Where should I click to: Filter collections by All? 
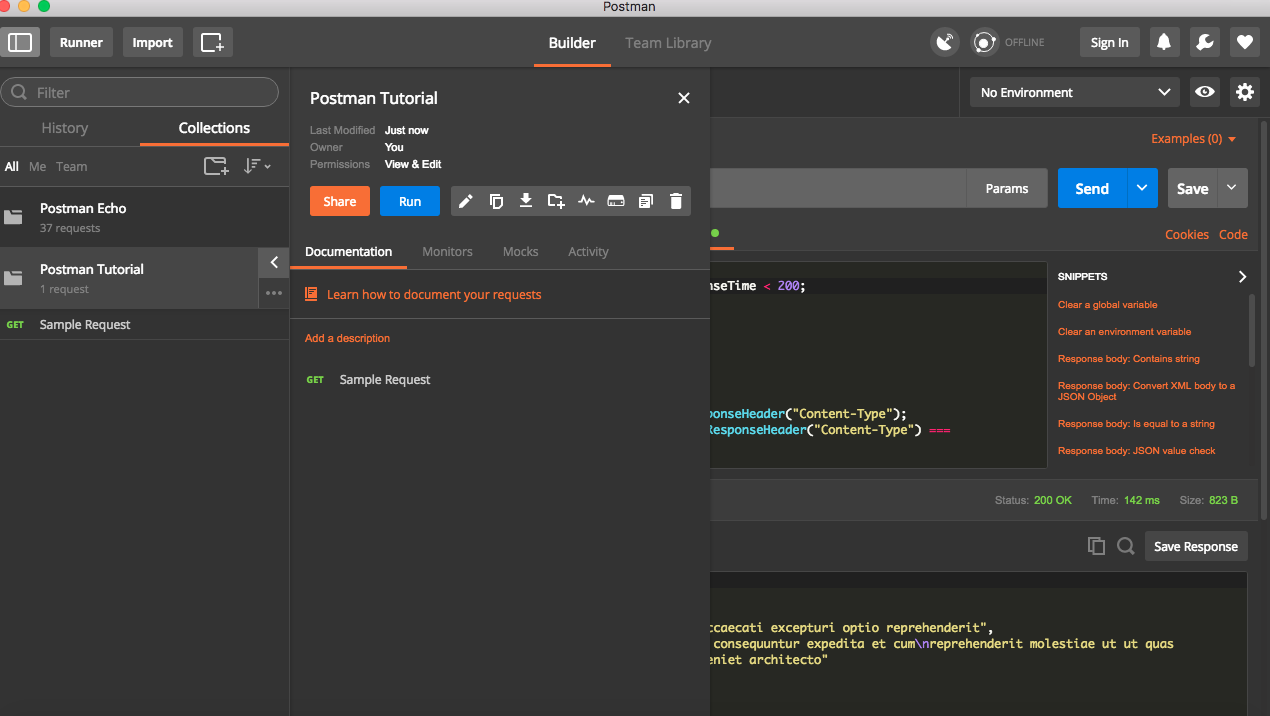12,167
